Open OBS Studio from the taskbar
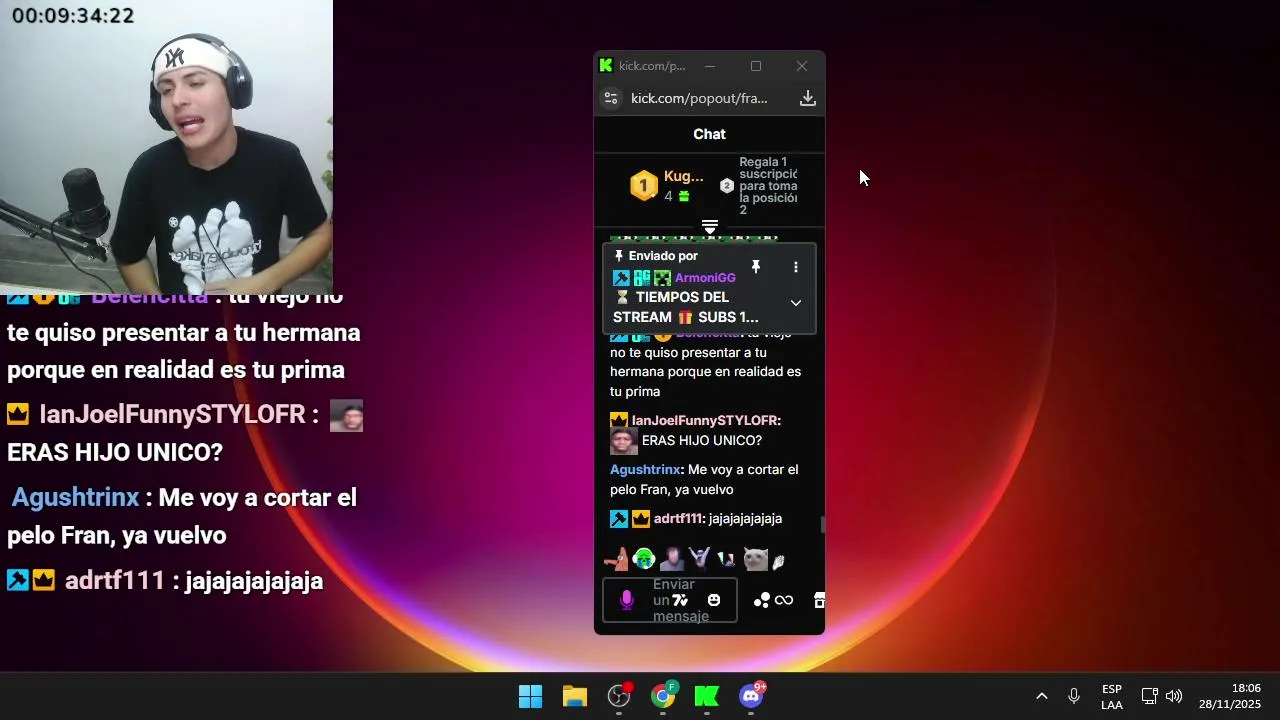Viewport: 1280px width, 720px height. click(620, 696)
